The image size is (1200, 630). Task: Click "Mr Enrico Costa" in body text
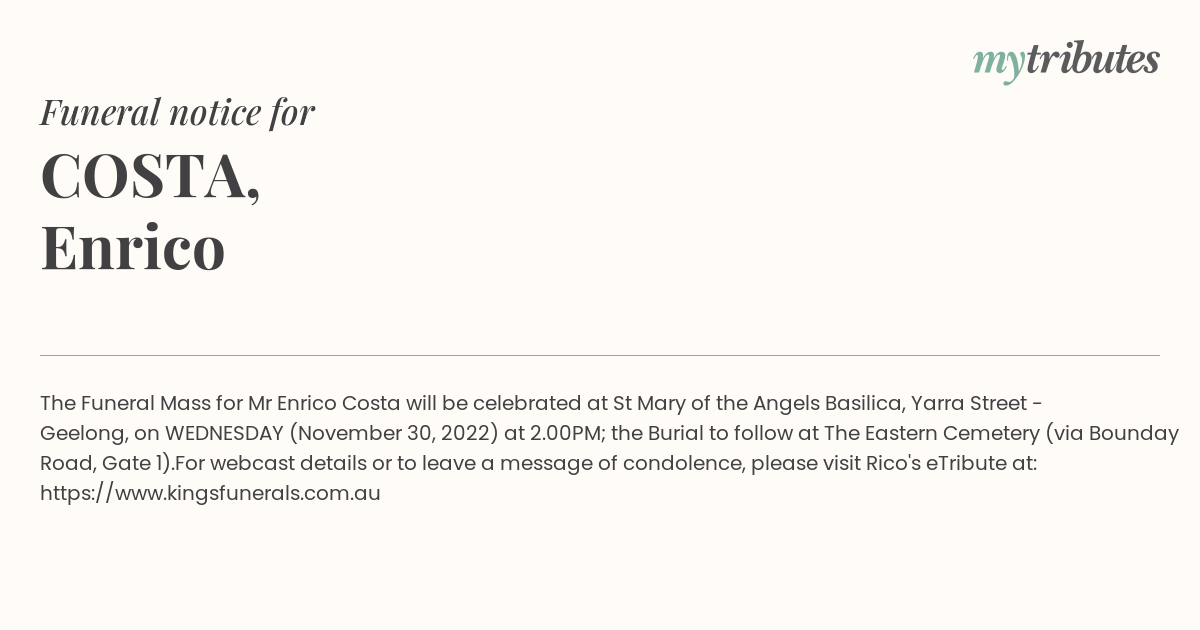point(324,403)
